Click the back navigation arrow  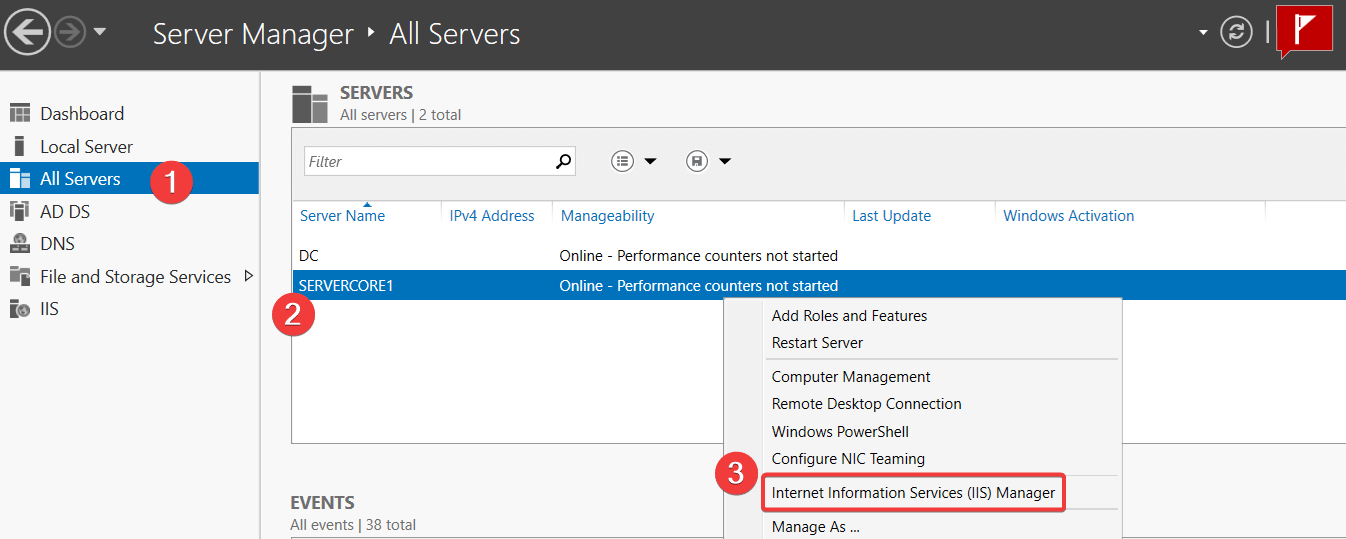point(28,33)
